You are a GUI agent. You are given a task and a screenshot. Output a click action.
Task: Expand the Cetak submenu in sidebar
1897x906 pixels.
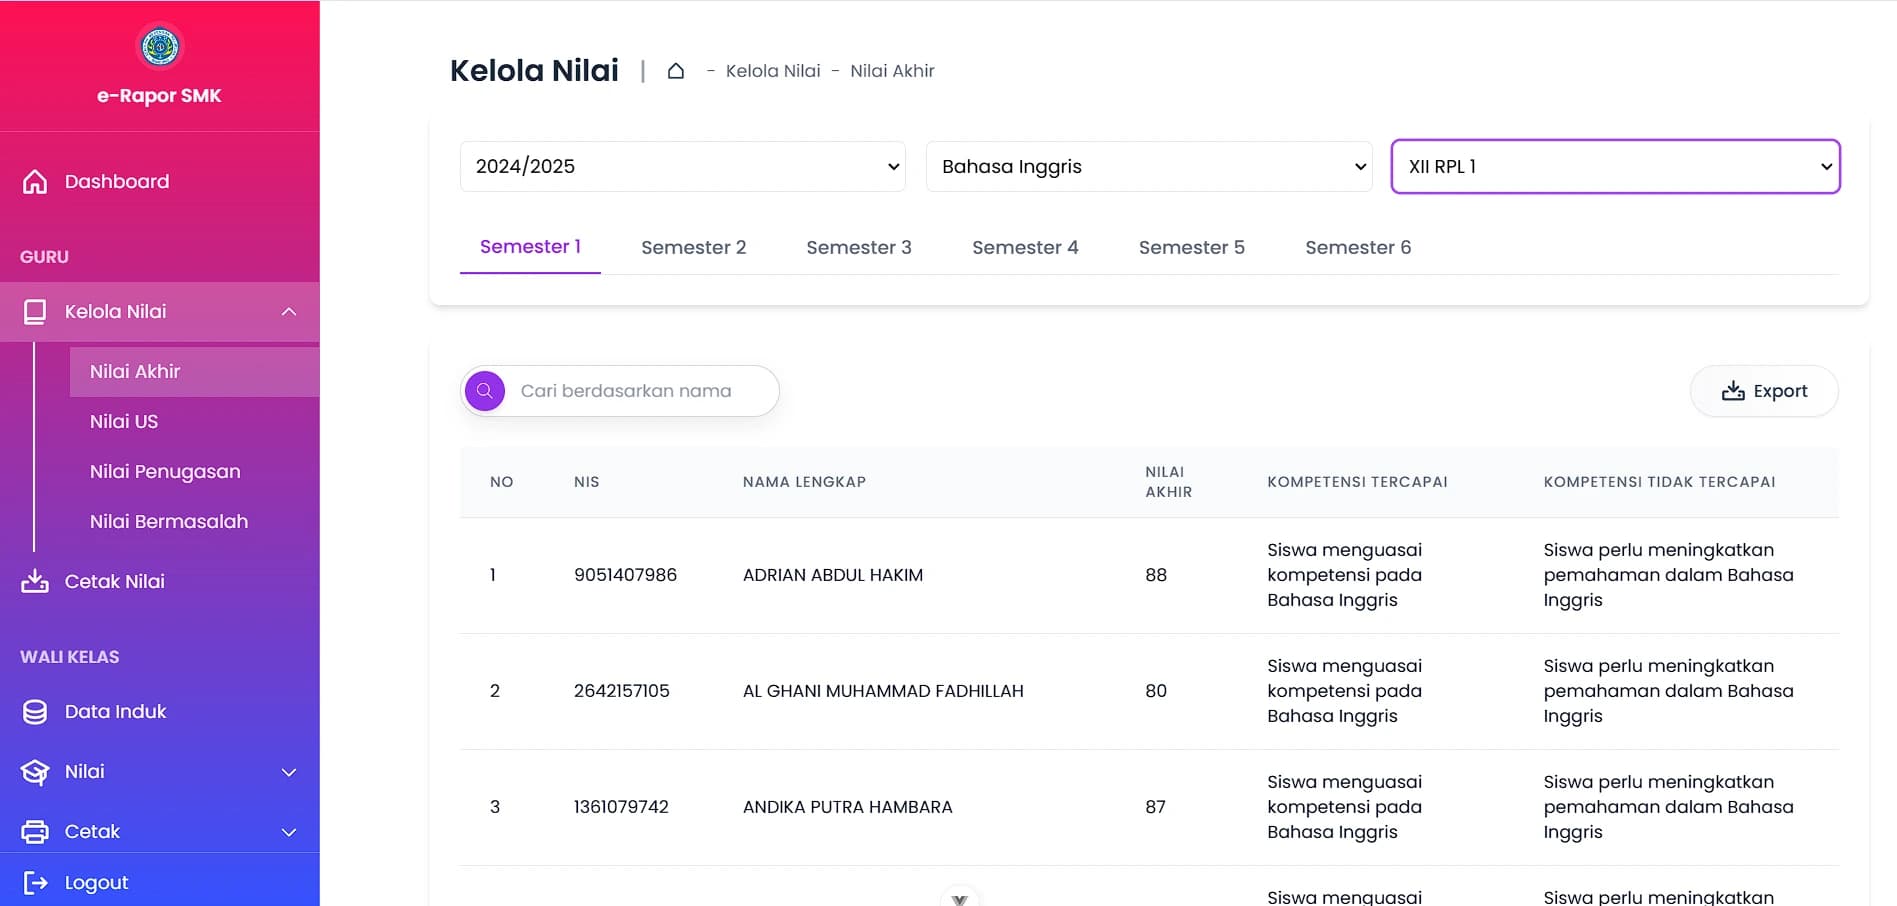click(289, 832)
